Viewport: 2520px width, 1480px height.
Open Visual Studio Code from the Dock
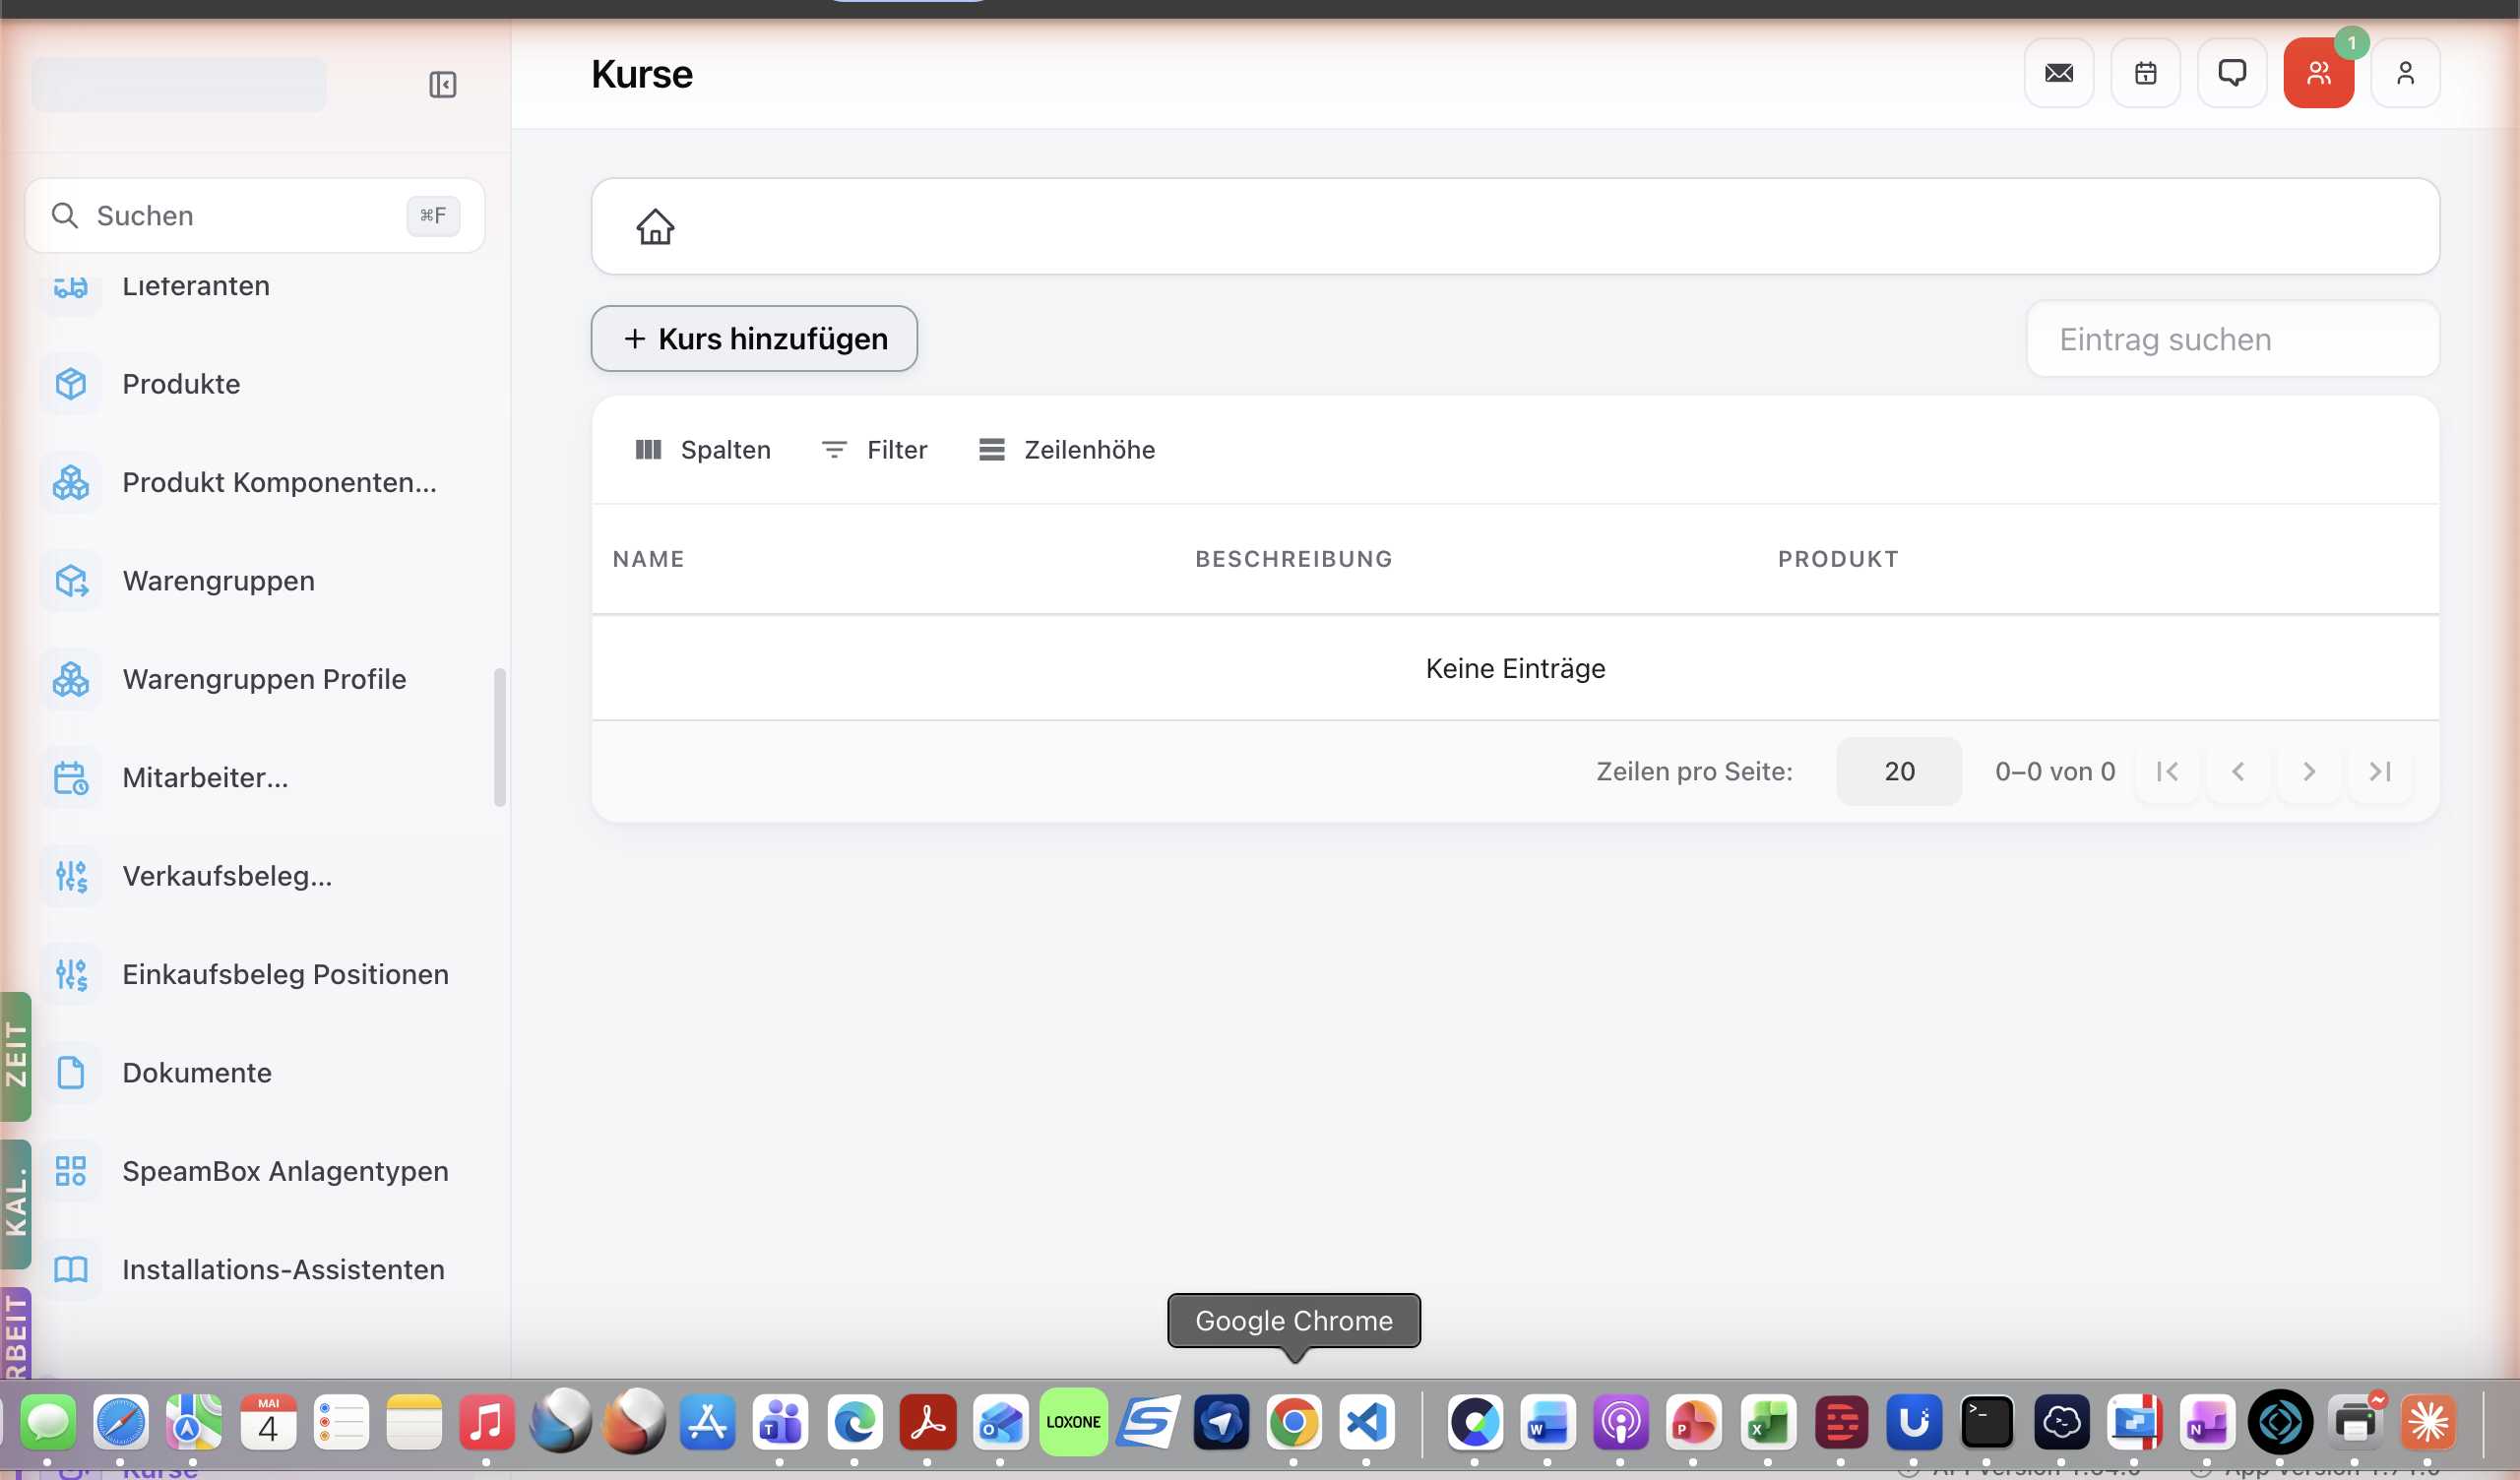1367,1422
